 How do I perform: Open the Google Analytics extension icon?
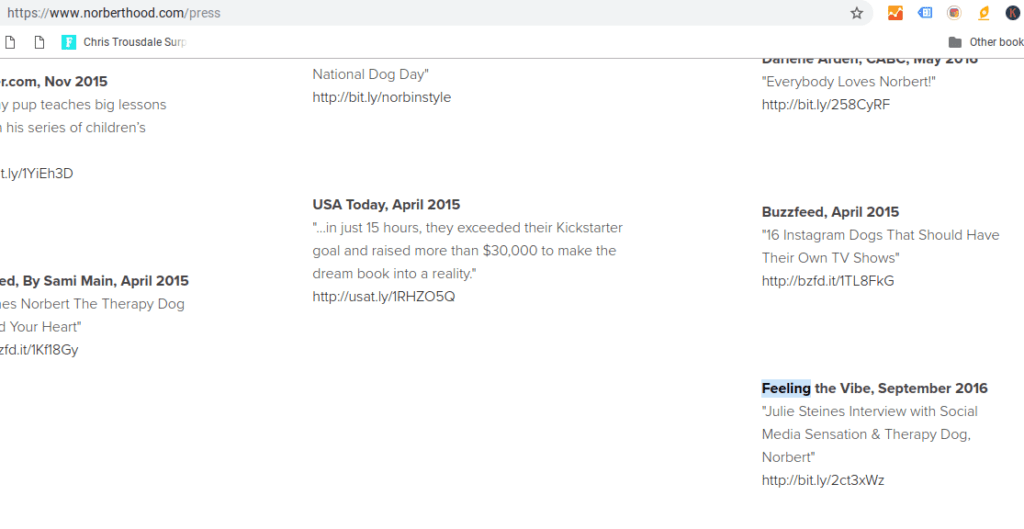coord(895,13)
